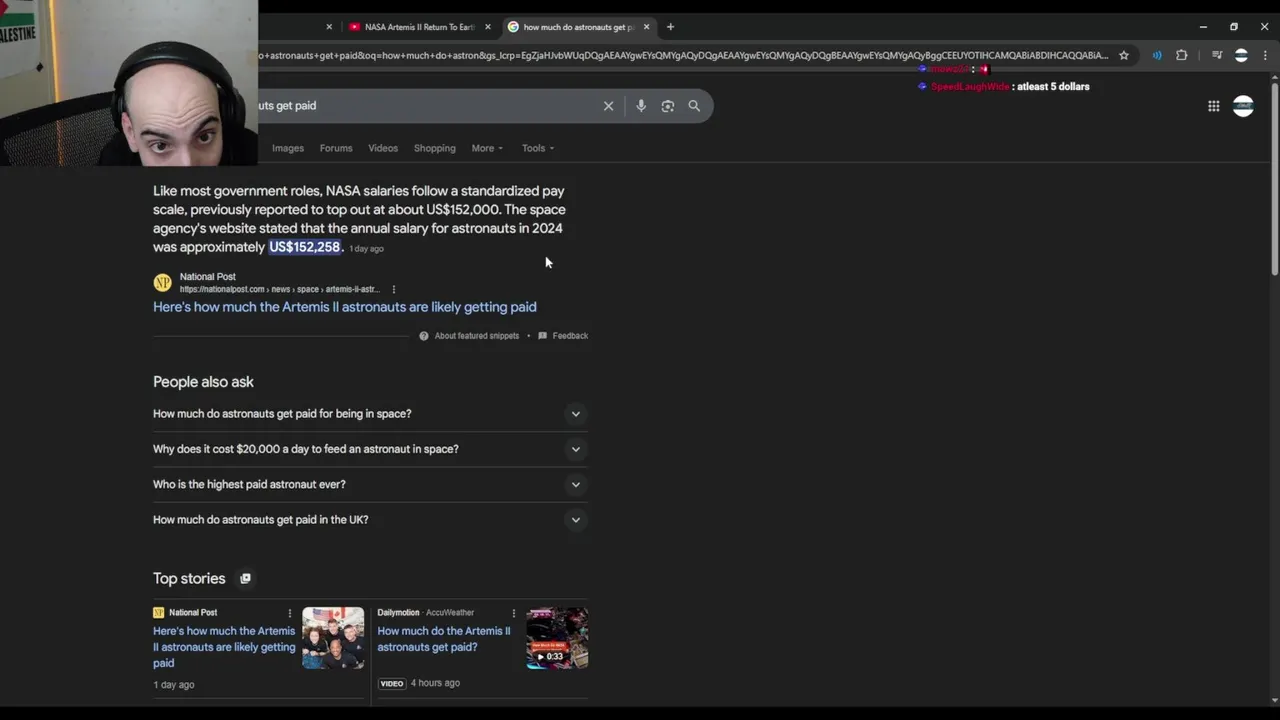Screen dimensions: 1280x720
Task: Open 'Here's how much the Artemis II astronauts' featured link
Action: click(345, 307)
